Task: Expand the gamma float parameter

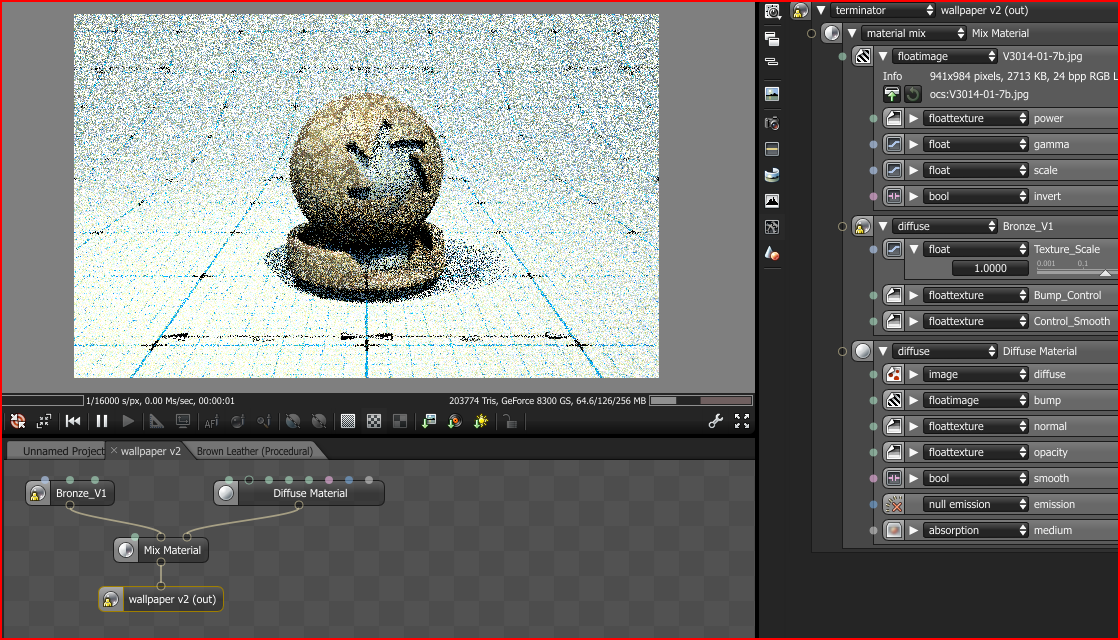Action: [913, 144]
